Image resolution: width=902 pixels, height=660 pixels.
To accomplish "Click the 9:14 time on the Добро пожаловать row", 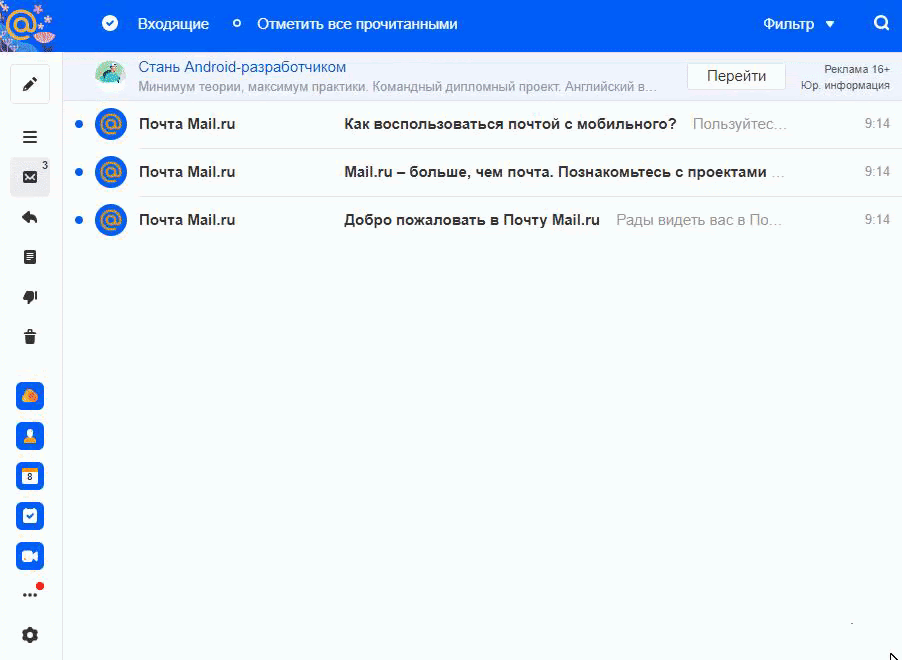I will point(877,220).
